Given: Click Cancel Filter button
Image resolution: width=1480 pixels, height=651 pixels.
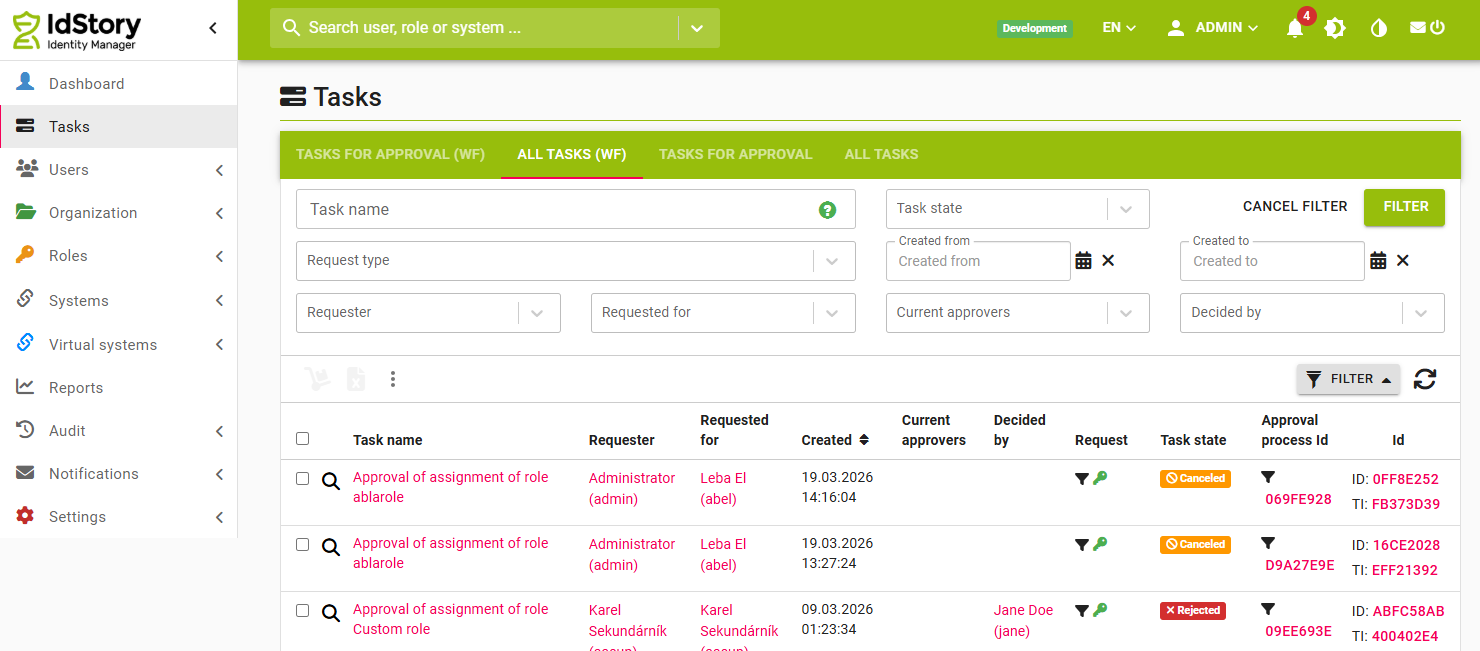Looking at the screenshot, I should 1295,207.
